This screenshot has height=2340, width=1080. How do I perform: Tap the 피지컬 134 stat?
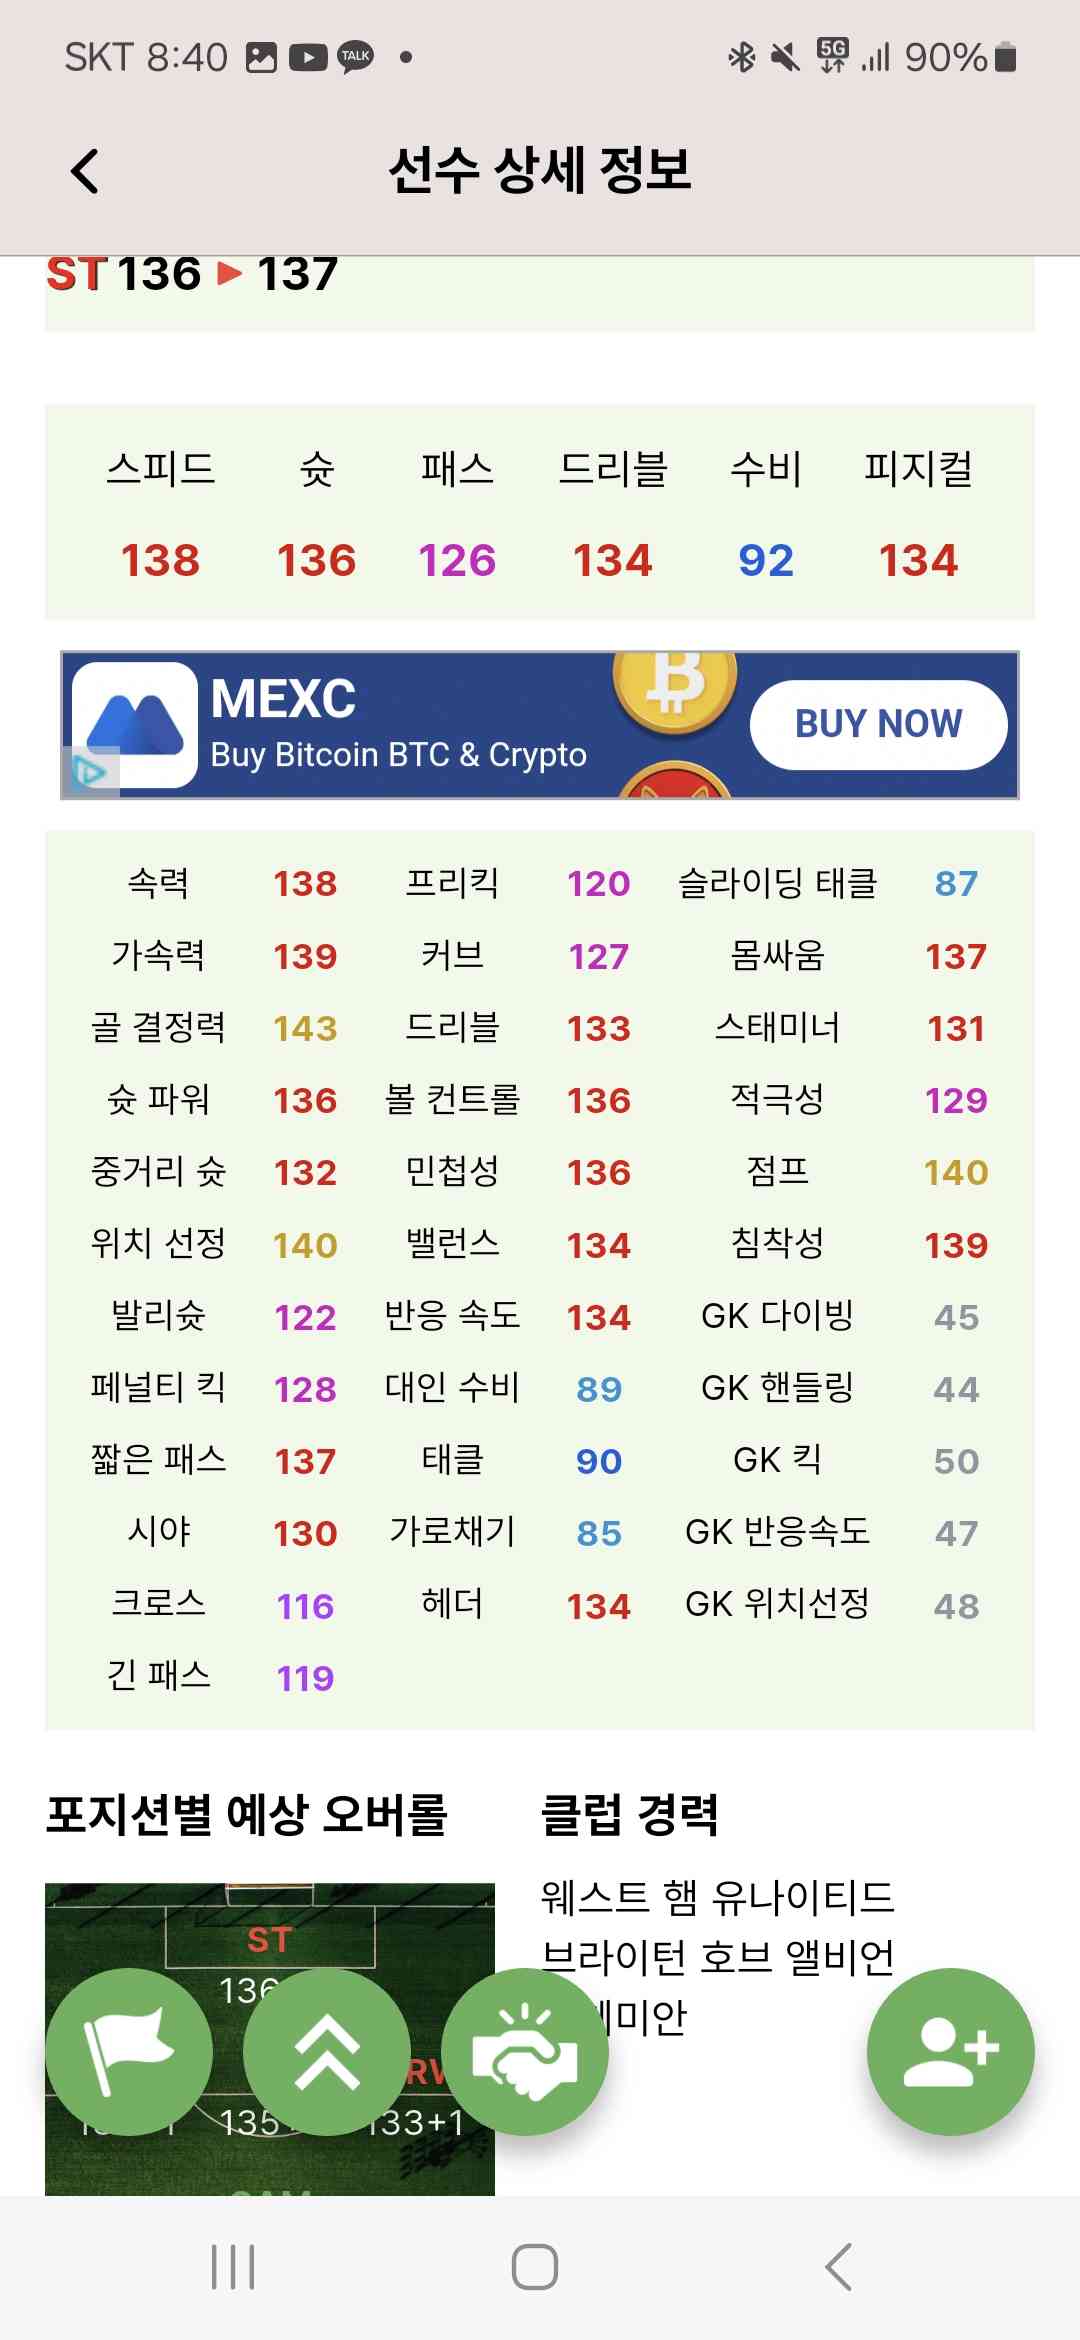pos(918,515)
